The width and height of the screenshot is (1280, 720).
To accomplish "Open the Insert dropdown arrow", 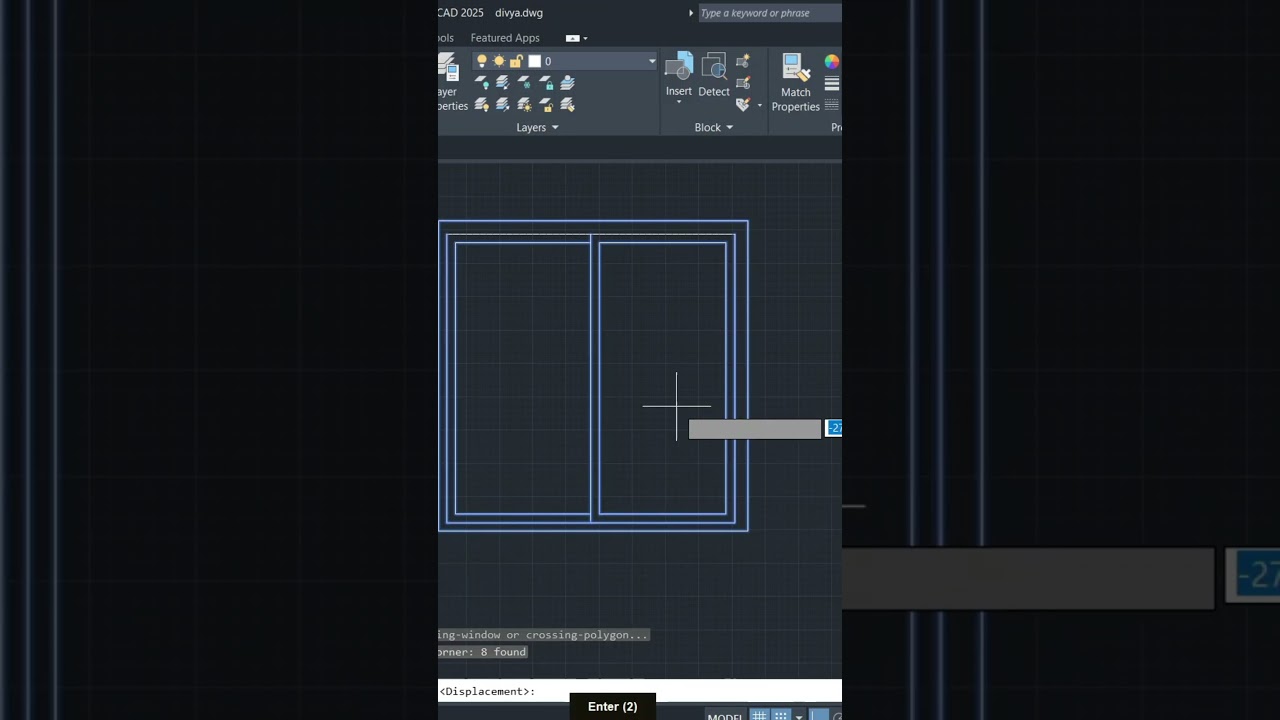I will pos(679,102).
